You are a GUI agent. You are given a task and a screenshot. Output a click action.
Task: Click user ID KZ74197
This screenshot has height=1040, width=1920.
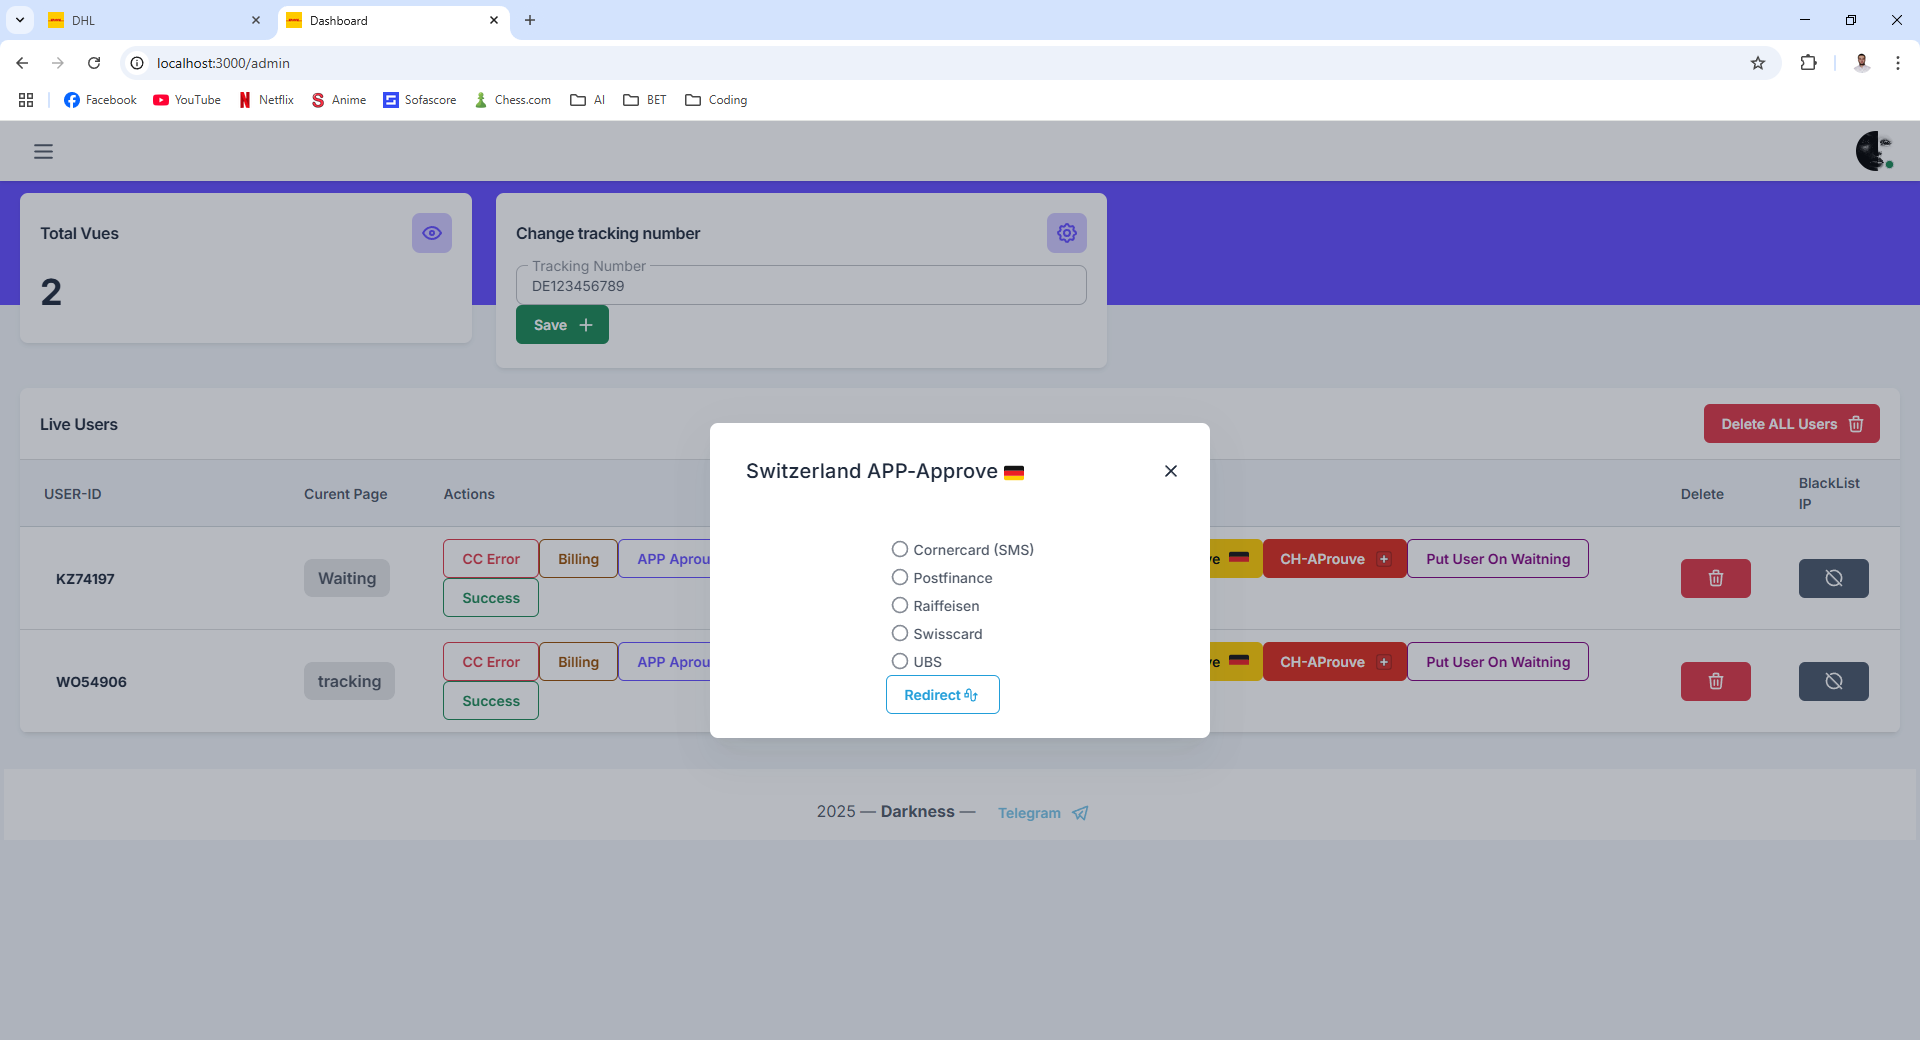[85, 579]
